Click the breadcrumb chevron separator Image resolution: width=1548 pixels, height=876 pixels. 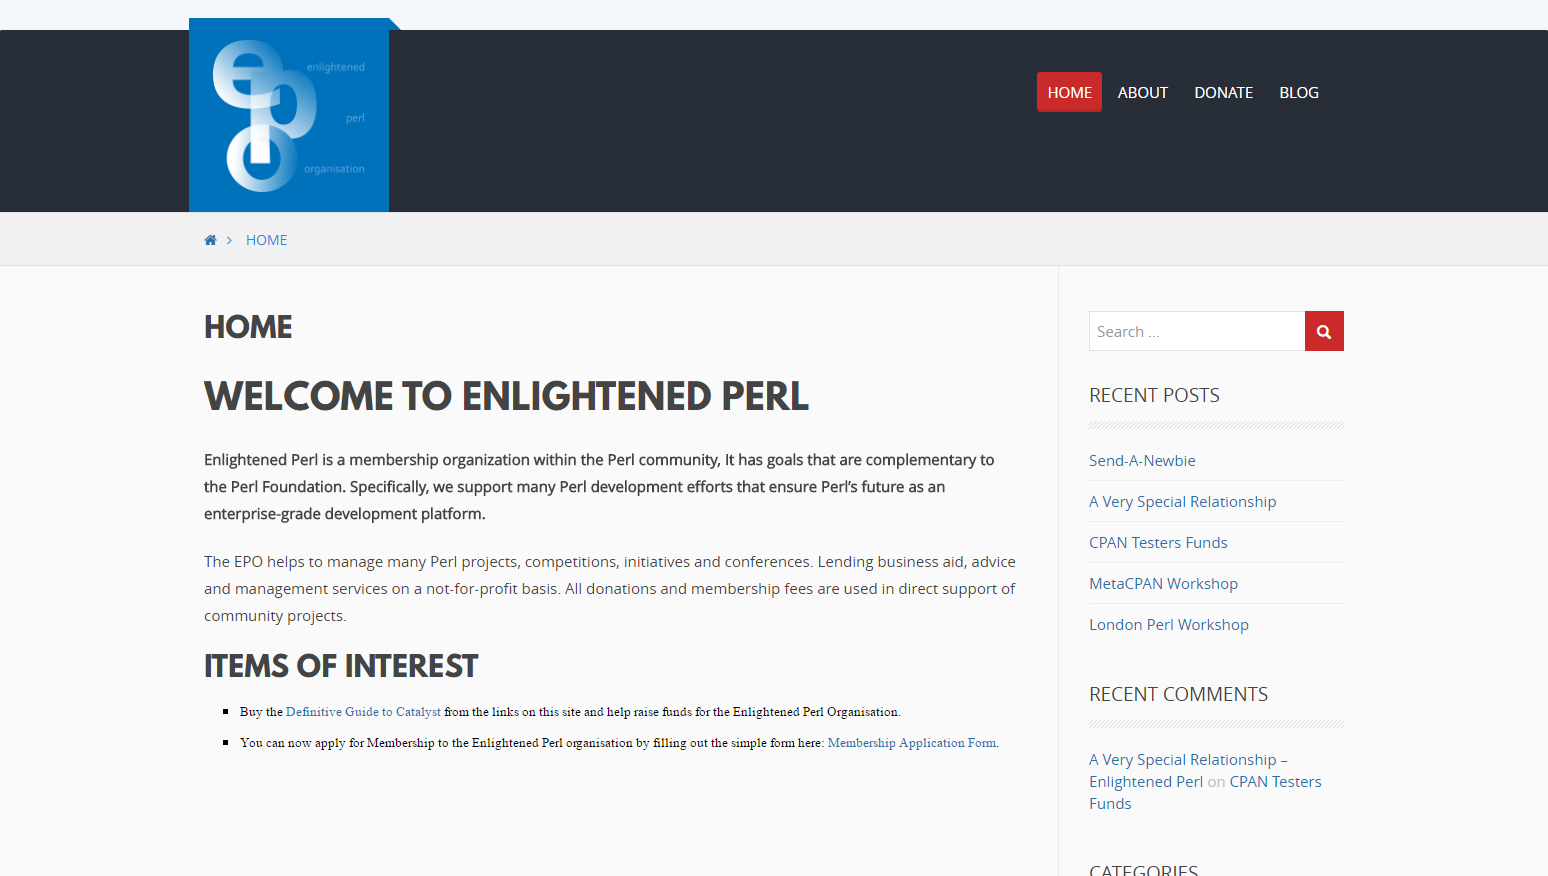tap(229, 240)
